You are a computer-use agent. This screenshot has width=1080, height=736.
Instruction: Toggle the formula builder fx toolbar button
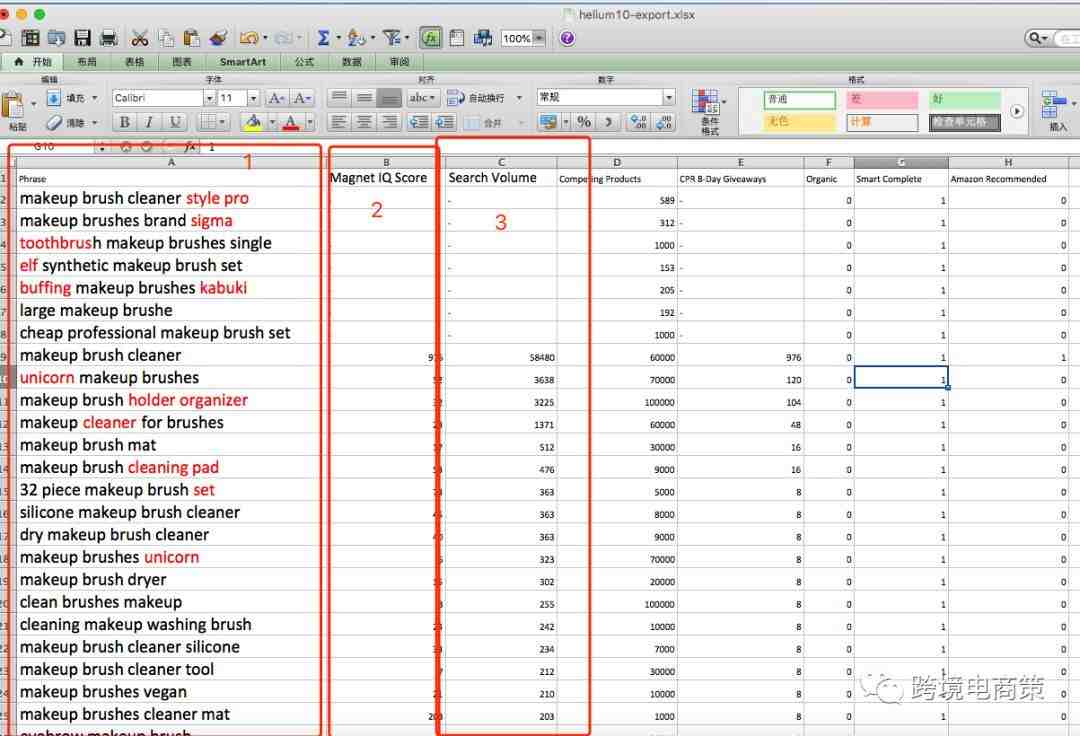[x=431, y=38]
